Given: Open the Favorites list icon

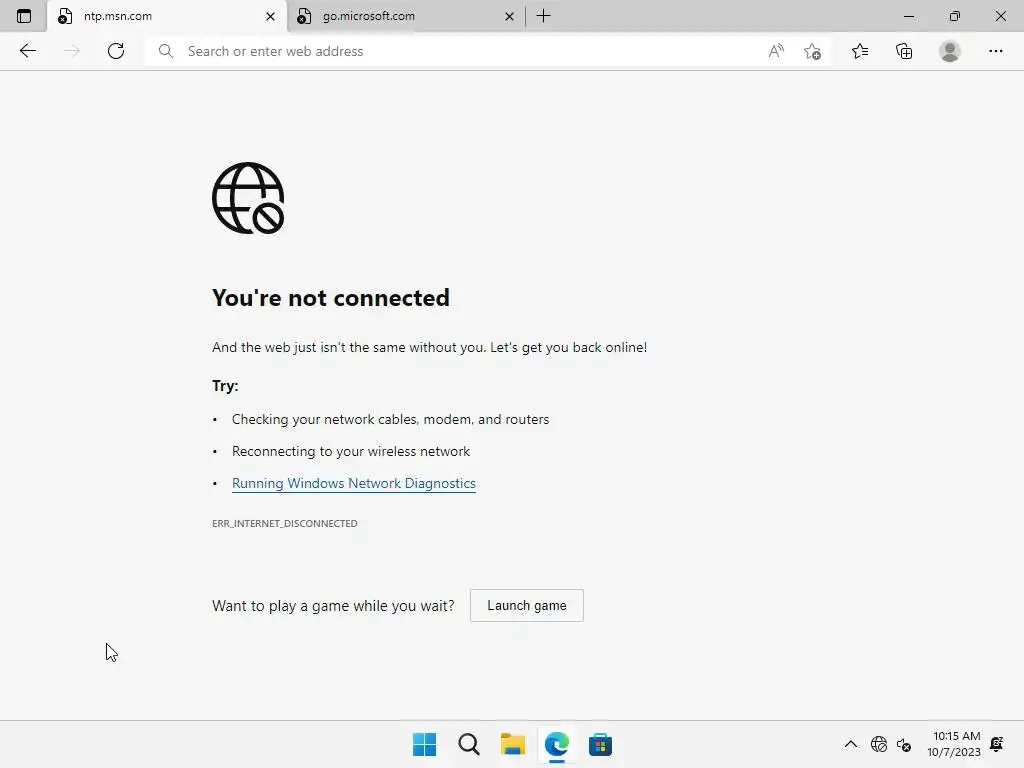Looking at the screenshot, I should pos(860,51).
